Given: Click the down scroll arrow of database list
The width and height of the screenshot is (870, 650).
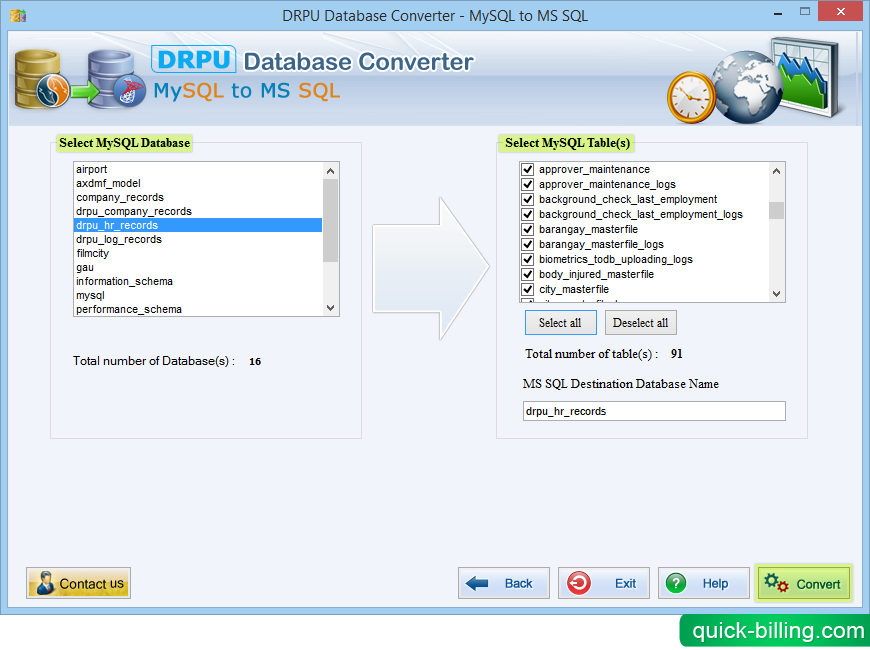Looking at the screenshot, I should (330, 308).
